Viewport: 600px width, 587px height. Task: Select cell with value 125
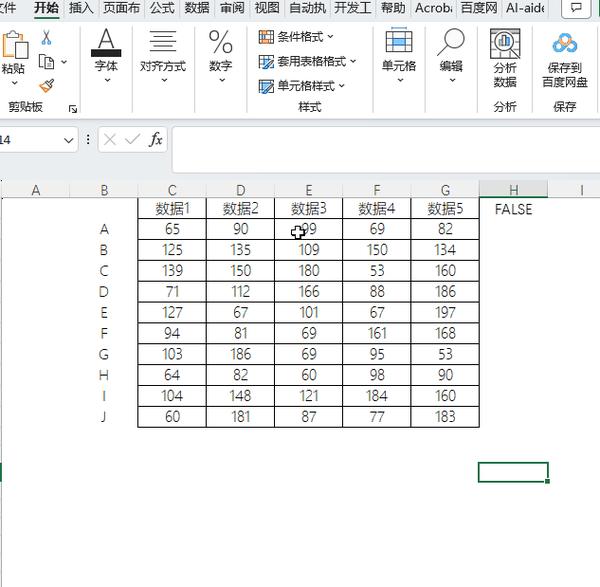[172, 250]
